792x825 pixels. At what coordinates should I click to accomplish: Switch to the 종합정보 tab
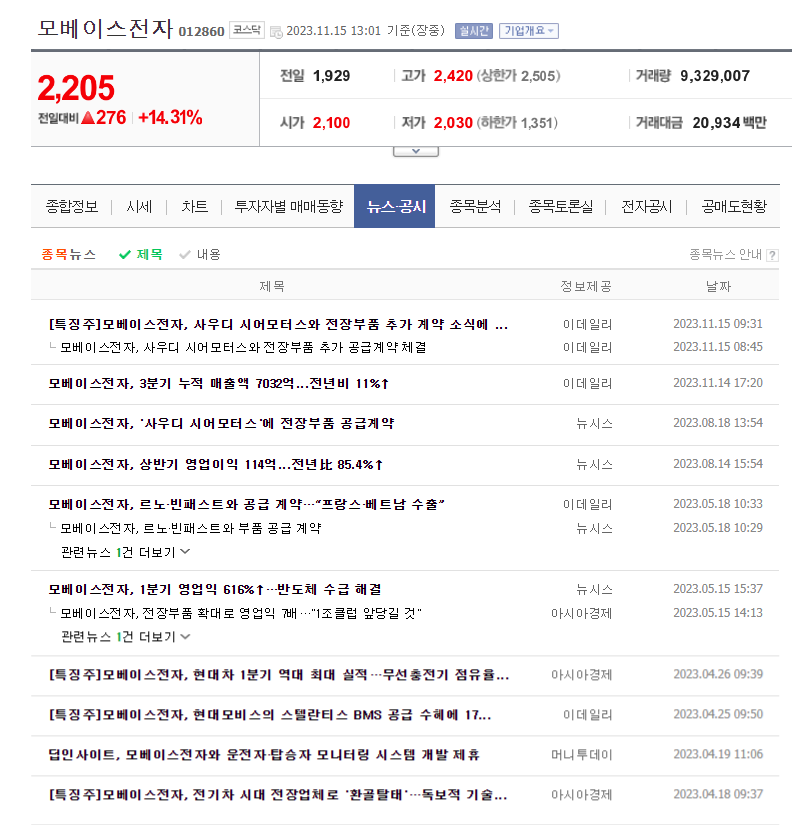(72, 206)
